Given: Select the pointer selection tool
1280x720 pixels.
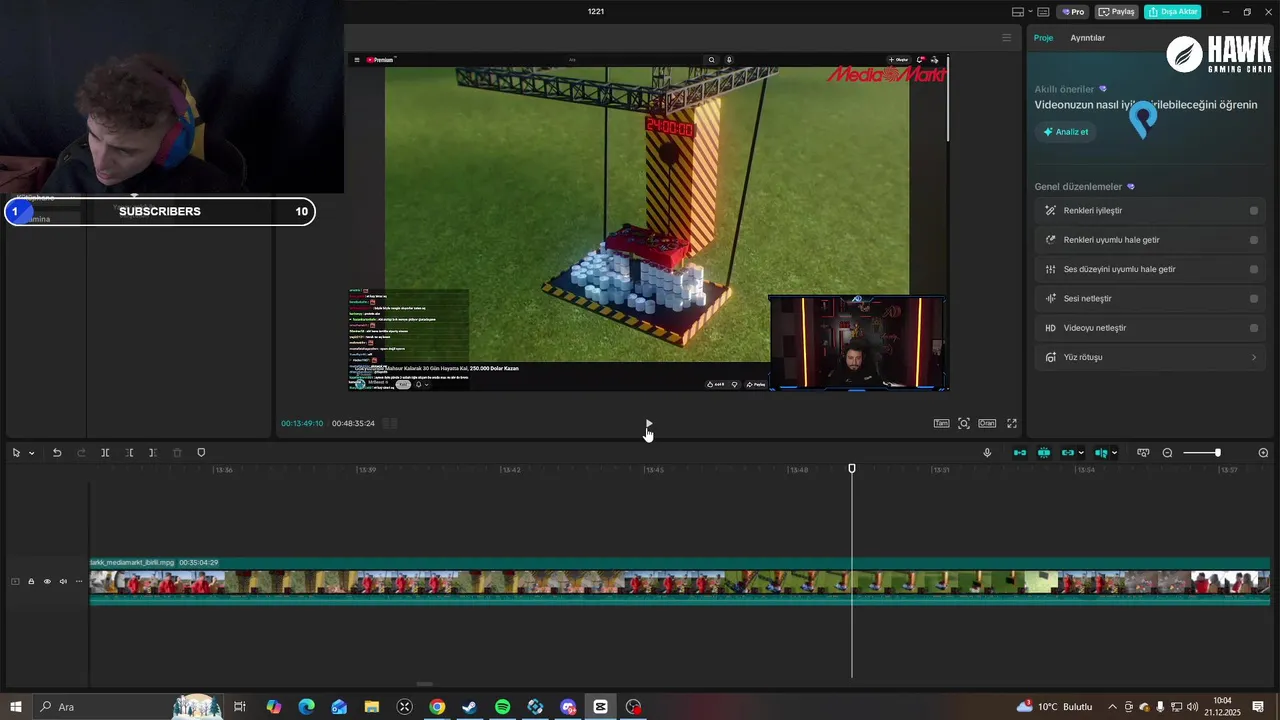Looking at the screenshot, I should (16, 453).
